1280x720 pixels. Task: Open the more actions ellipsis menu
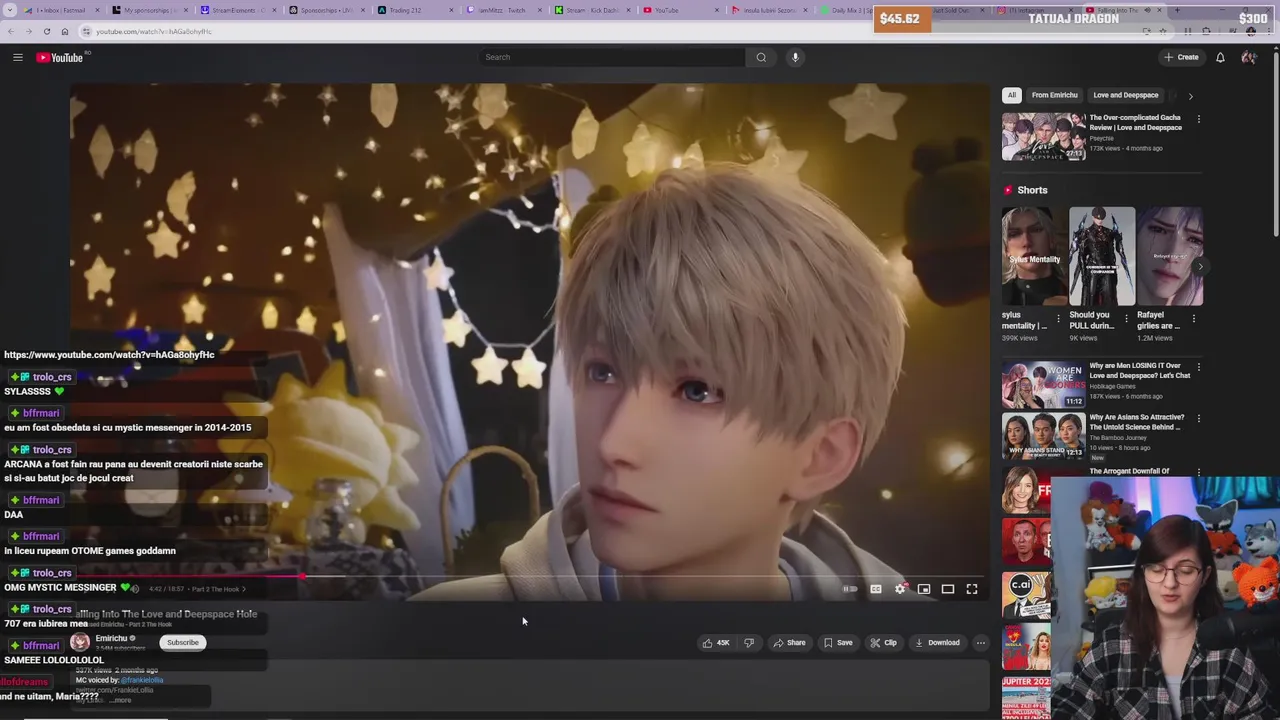pyautogui.click(x=981, y=643)
